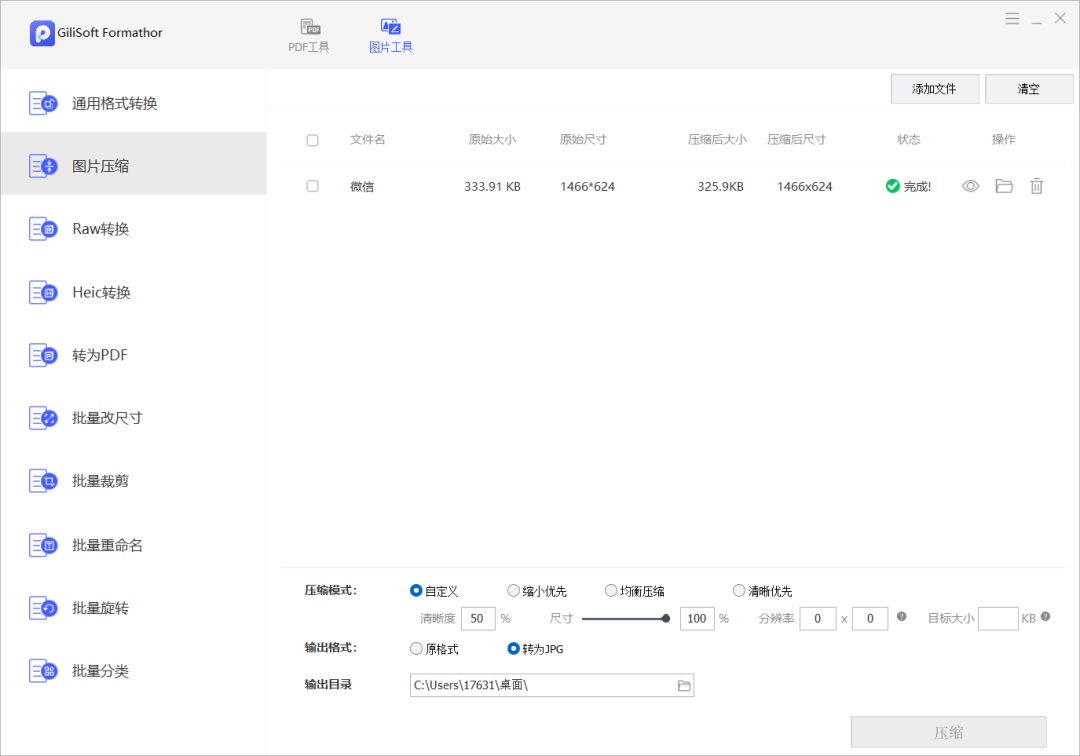Click the 清晰度 percentage input field

click(x=477, y=619)
